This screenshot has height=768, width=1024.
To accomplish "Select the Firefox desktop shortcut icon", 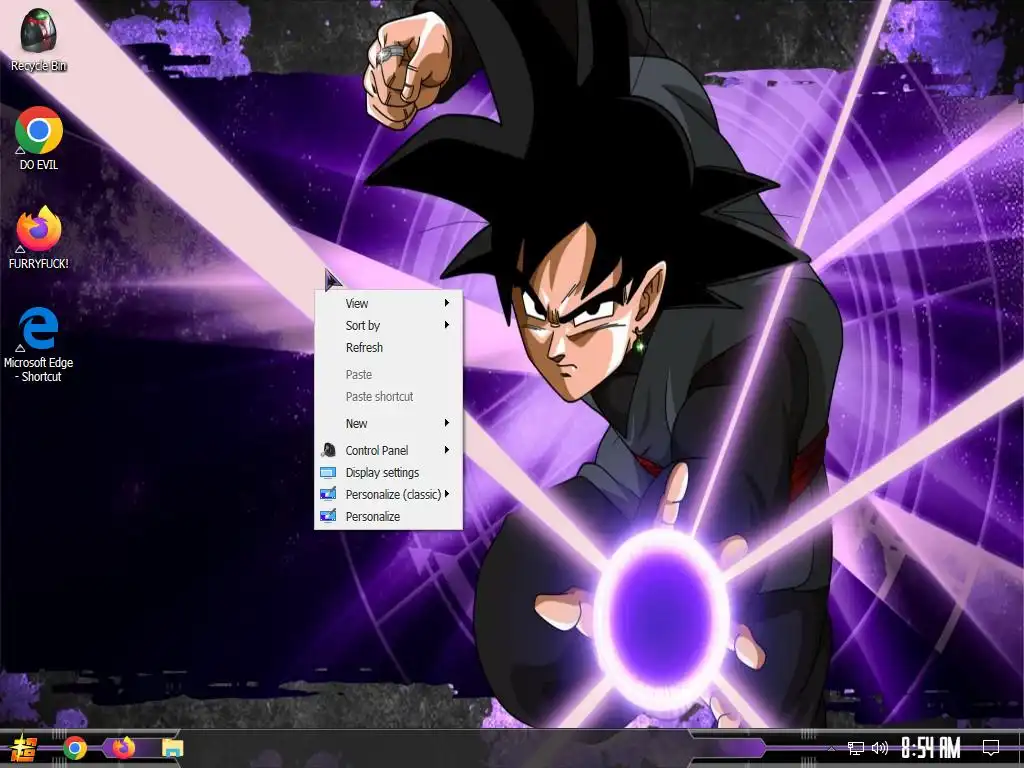I will point(39,229).
